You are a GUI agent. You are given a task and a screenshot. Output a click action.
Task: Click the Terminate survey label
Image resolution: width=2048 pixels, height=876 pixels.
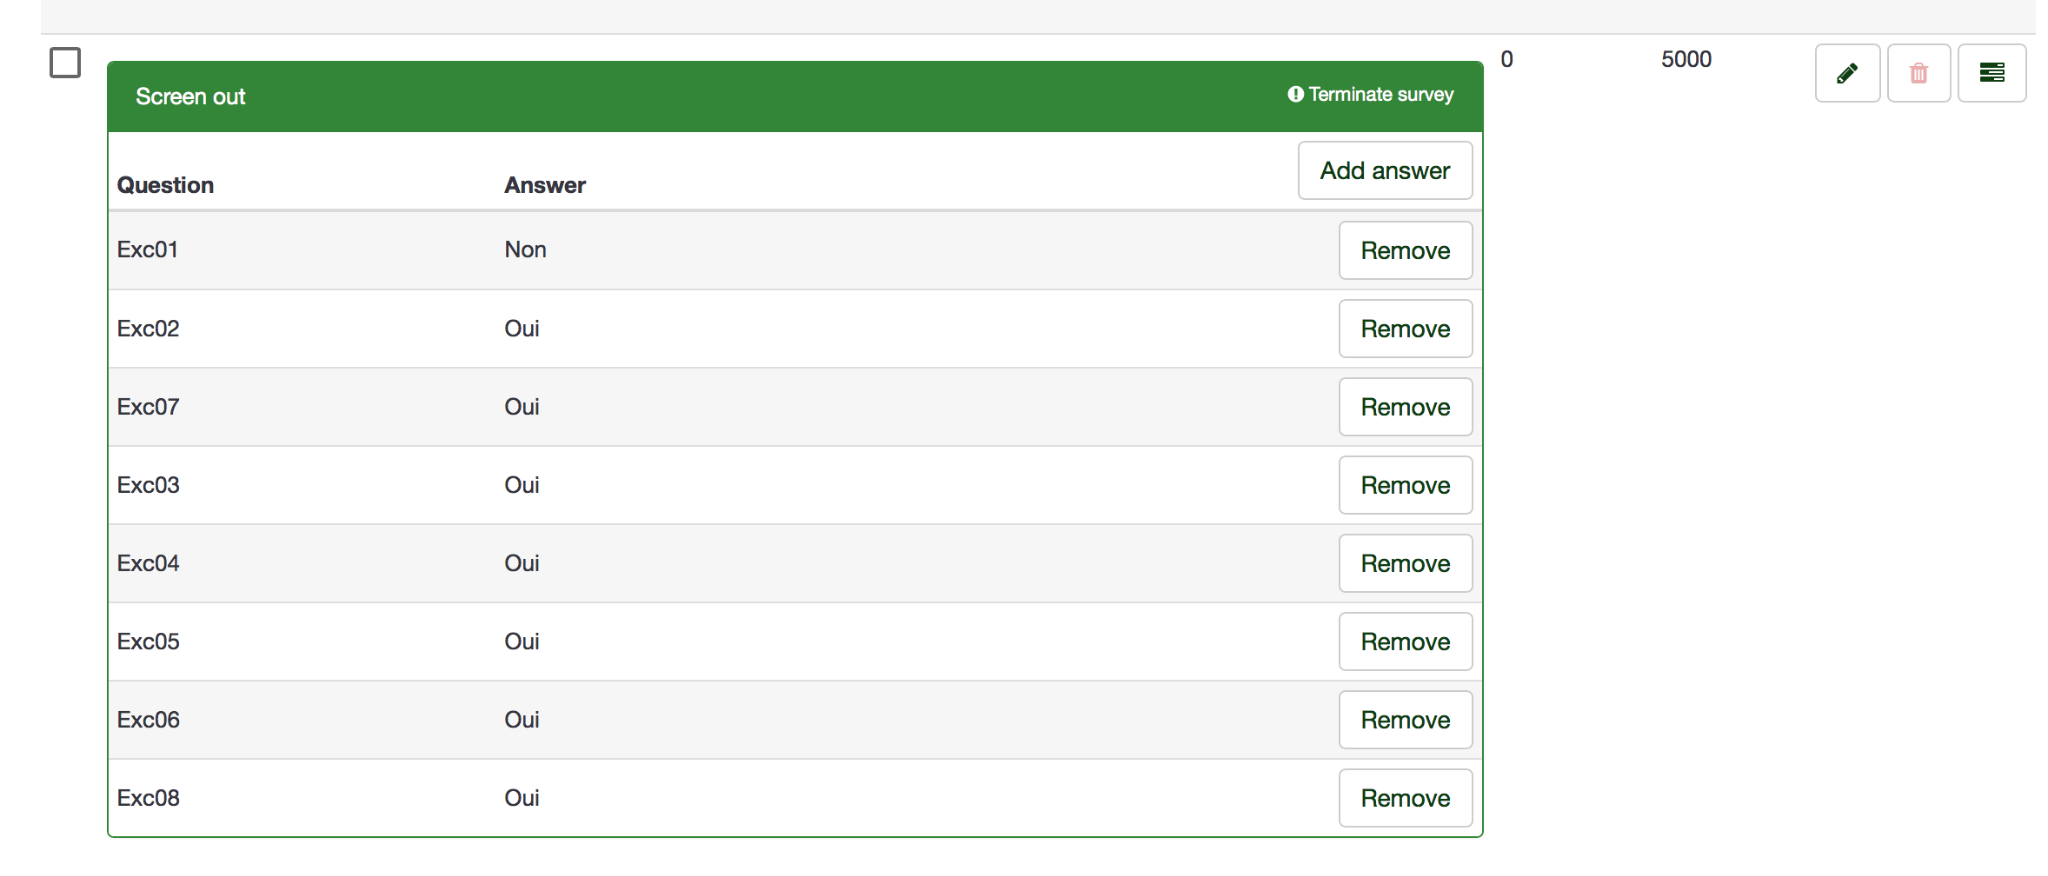1381,94
